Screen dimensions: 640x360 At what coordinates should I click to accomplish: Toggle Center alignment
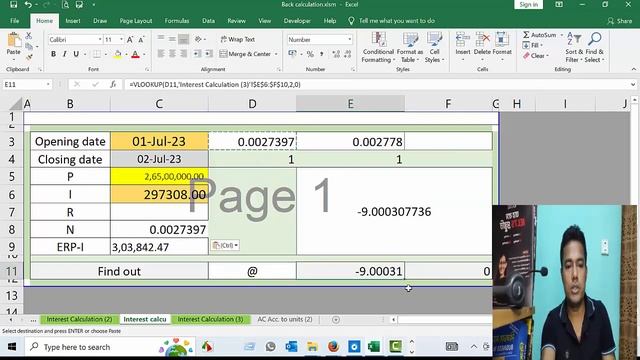click(x=172, y=53)
